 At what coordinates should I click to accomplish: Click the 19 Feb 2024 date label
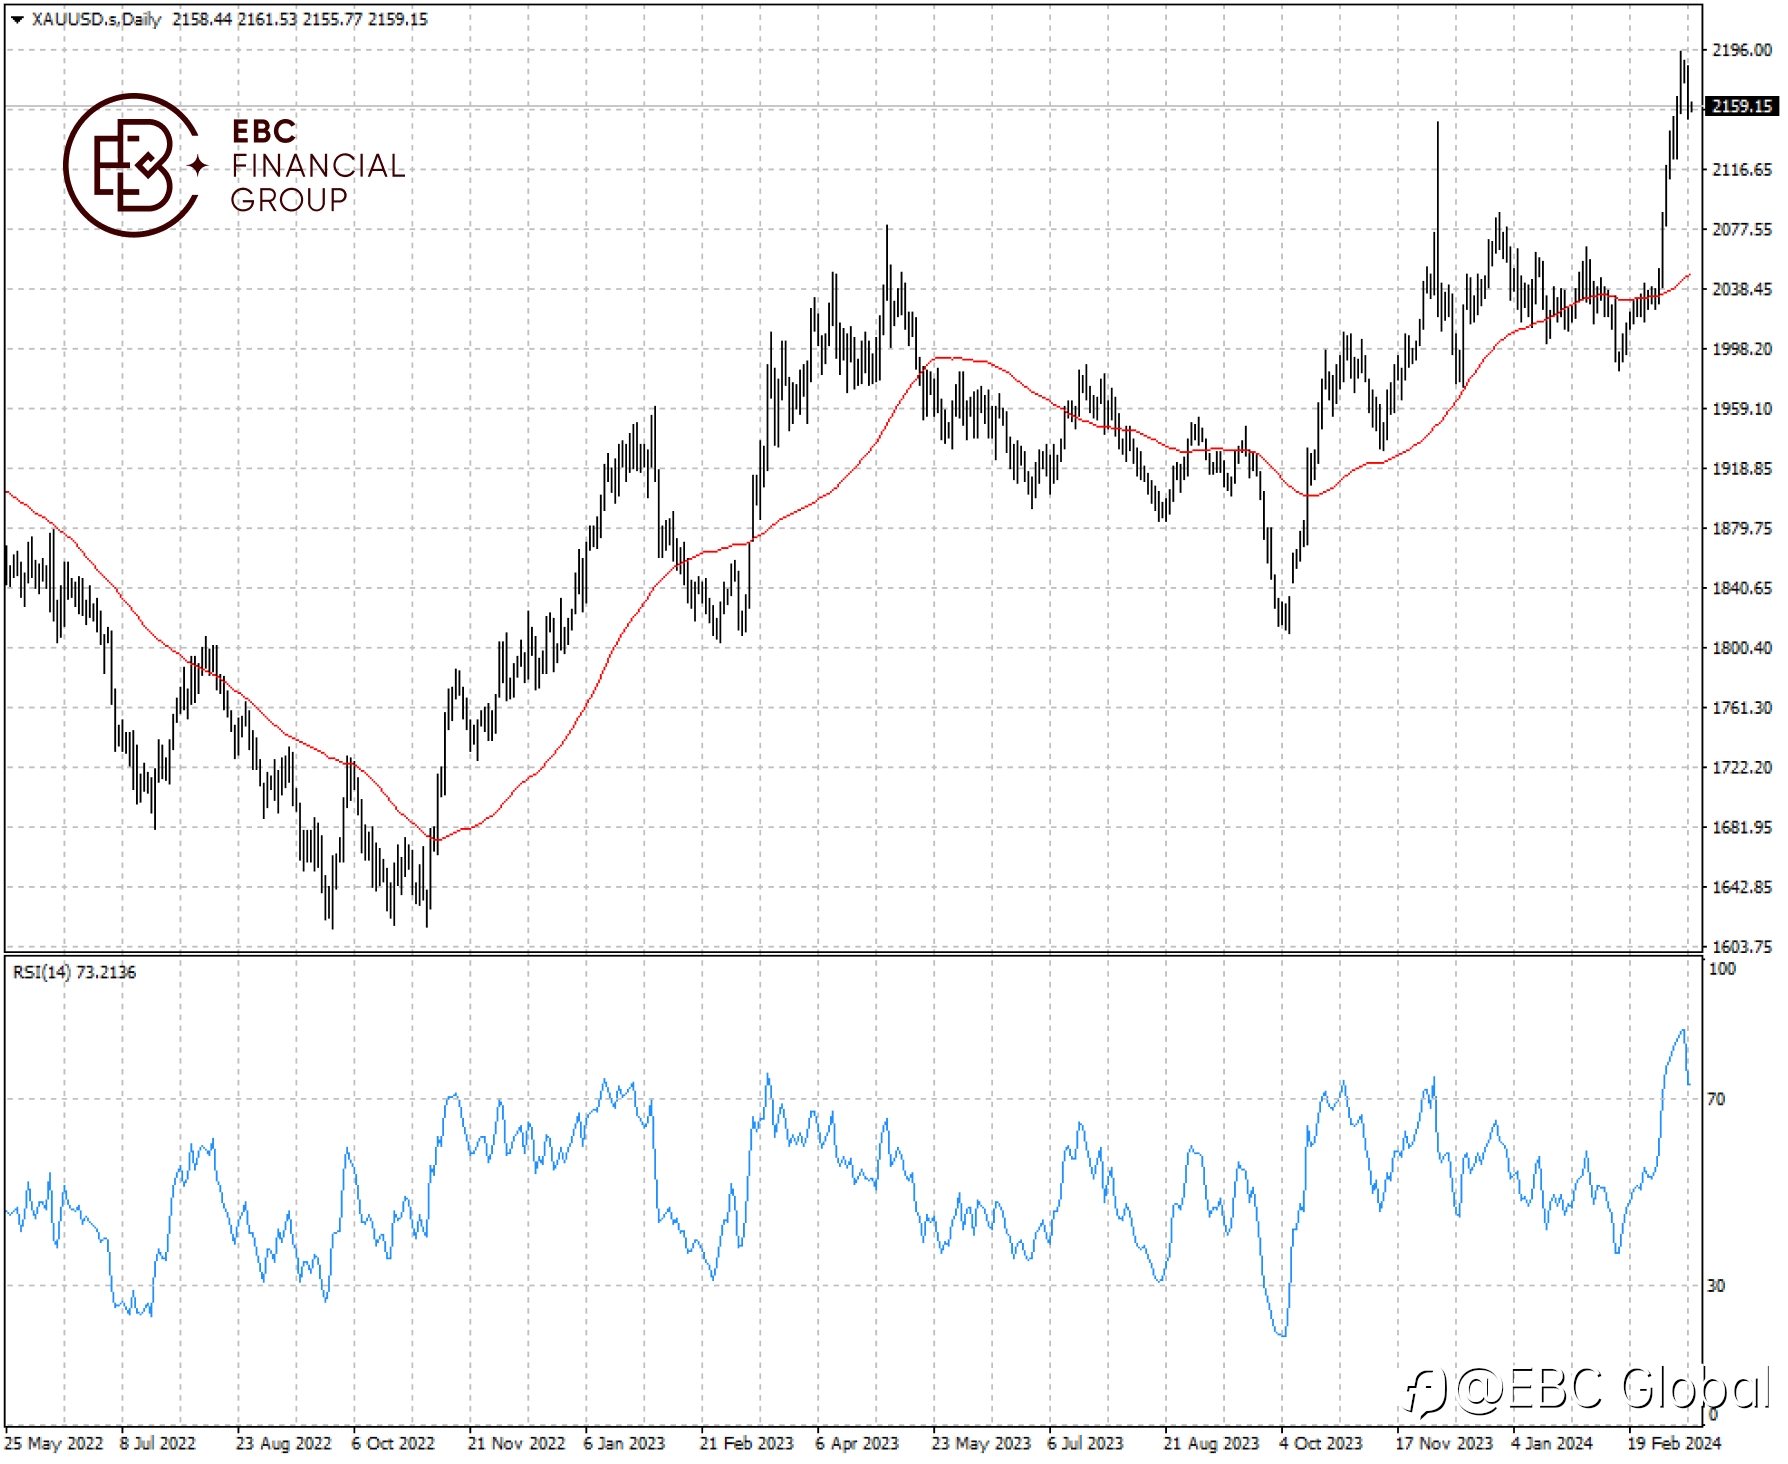(1674, 1443)
